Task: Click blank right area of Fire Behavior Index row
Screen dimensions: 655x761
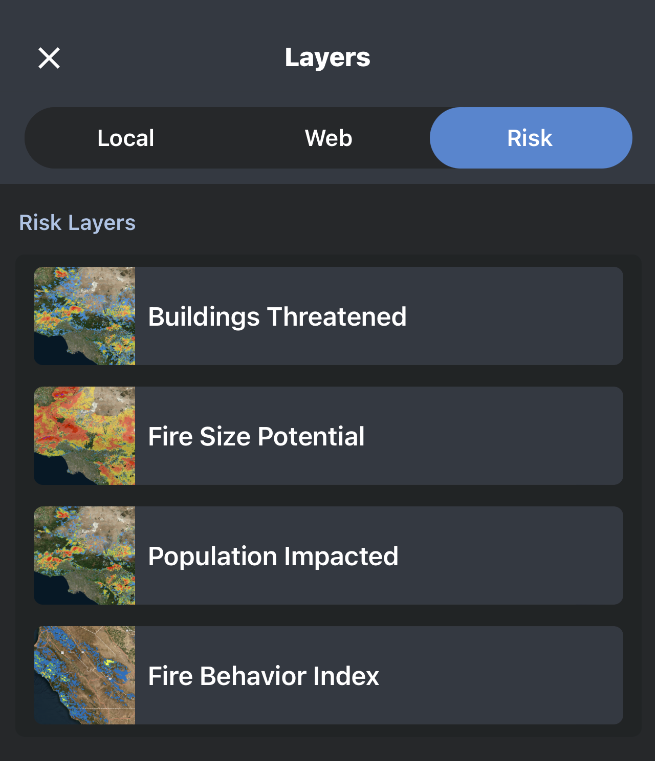Action: pos(540,676)
